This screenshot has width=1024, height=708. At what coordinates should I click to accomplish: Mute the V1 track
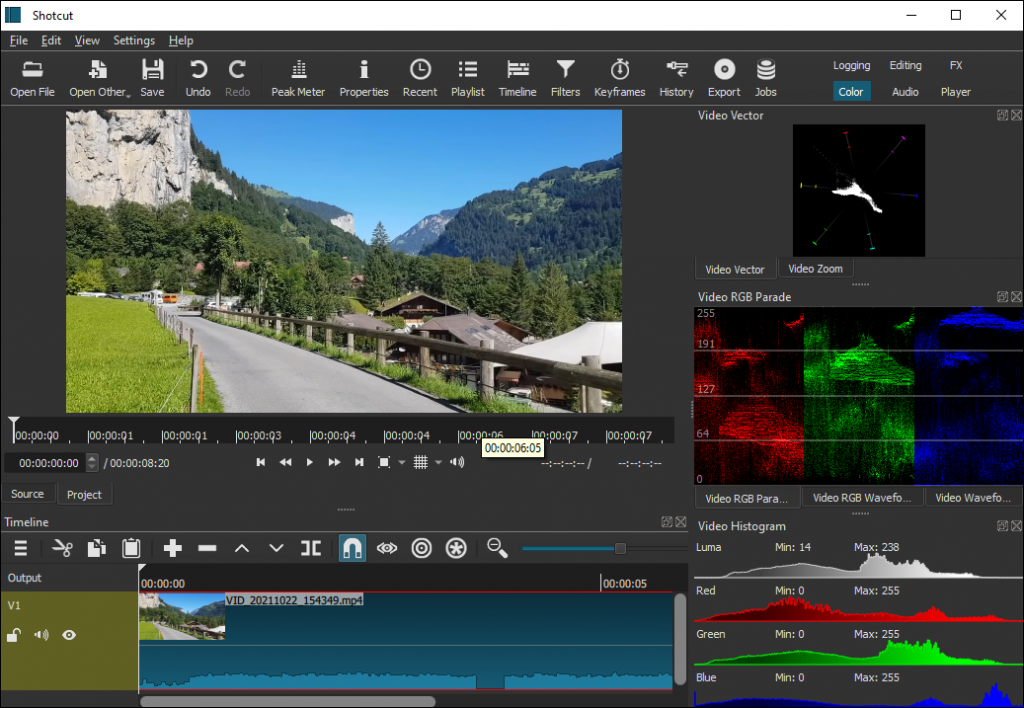pos(41,635)
